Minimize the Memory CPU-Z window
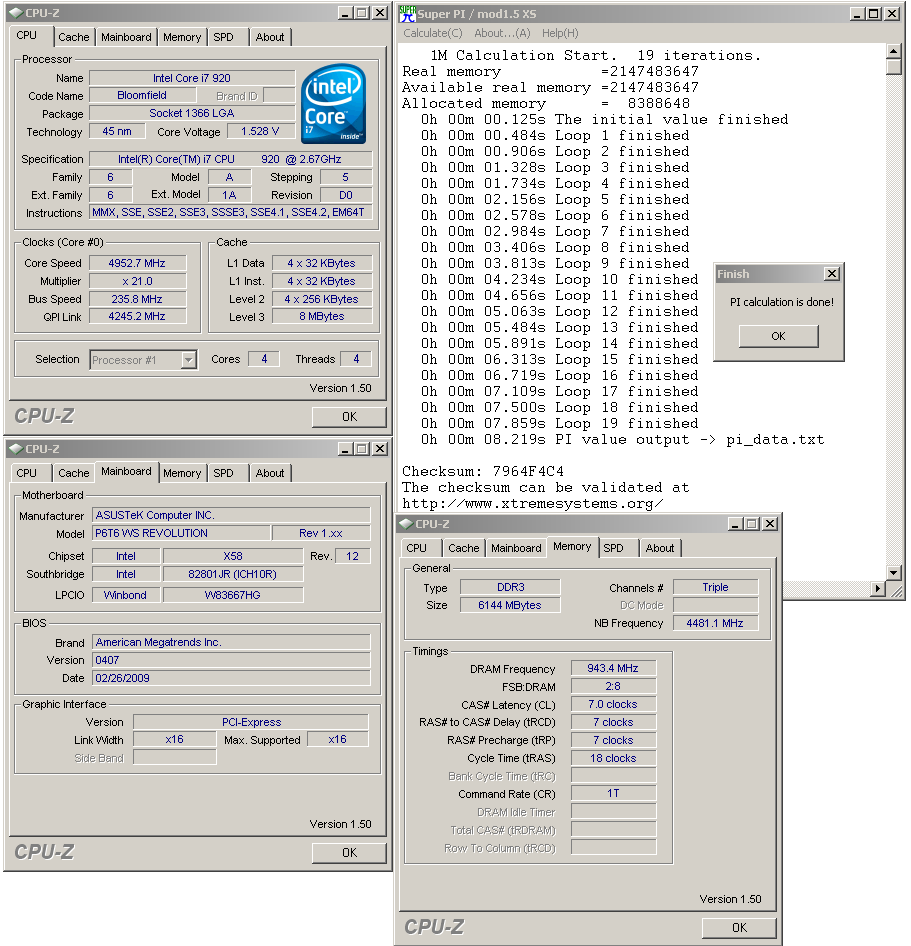This screenshot has height=946, width=911. click(735, 524)
